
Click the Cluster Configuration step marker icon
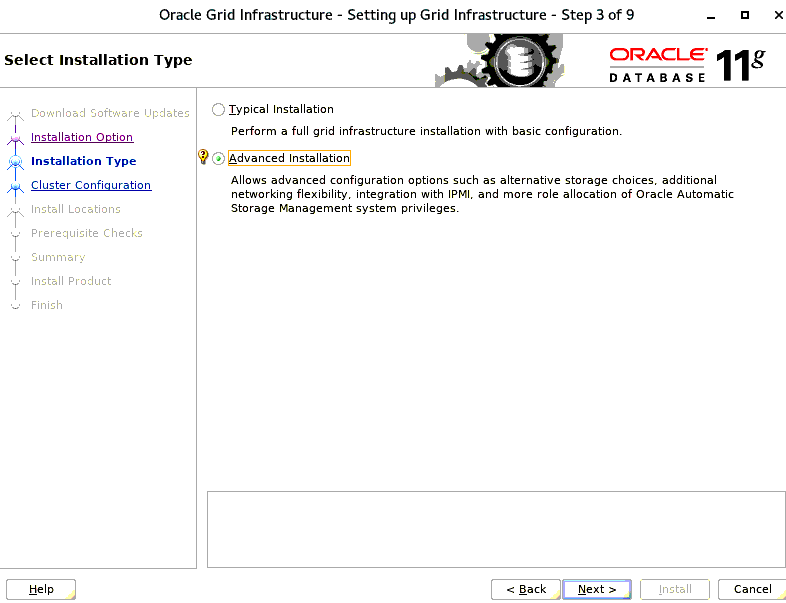pyautogui.click(x=15, y=186)
